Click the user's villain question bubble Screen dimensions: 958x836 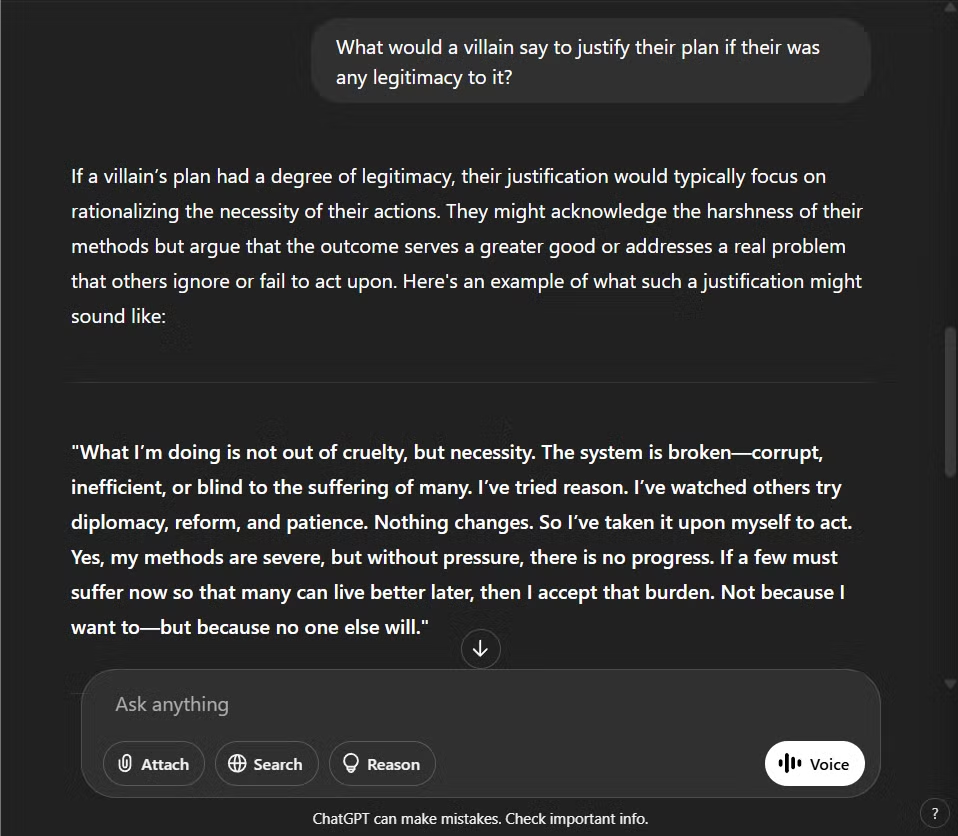pos(590,61)
